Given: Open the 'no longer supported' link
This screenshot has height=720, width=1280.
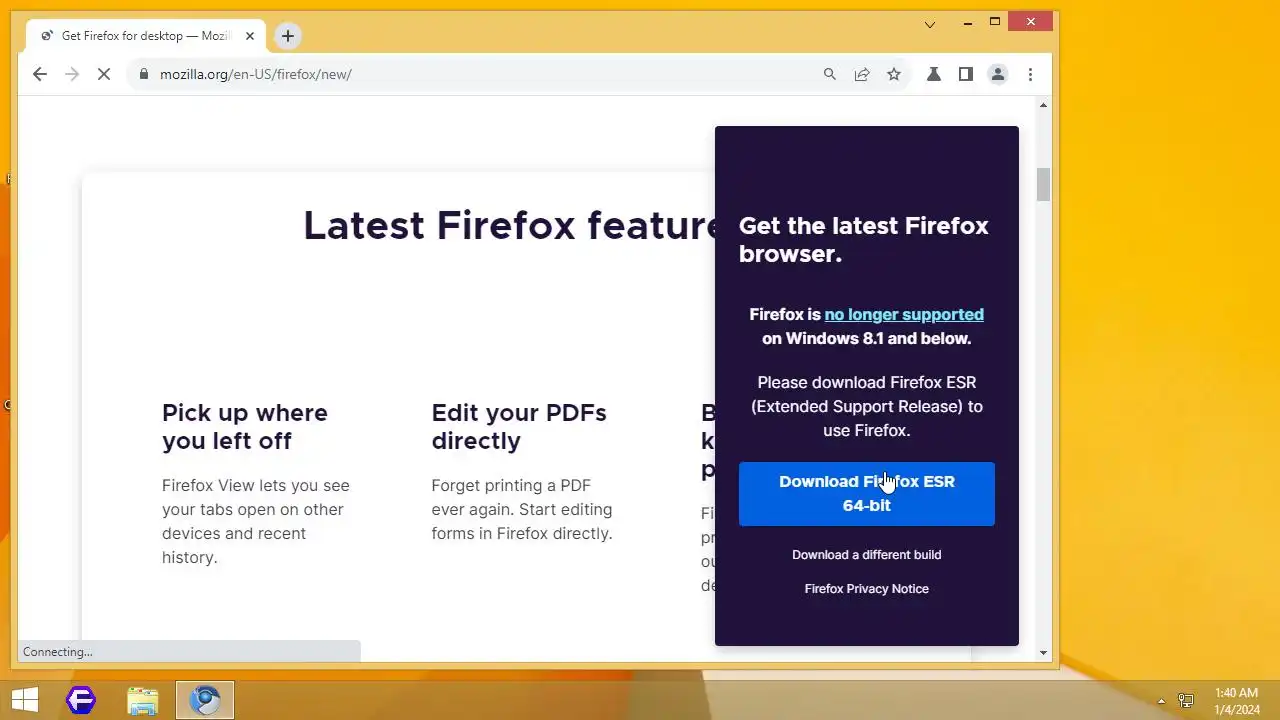Looking at the screenshot, I should click(x=904, y=314).
